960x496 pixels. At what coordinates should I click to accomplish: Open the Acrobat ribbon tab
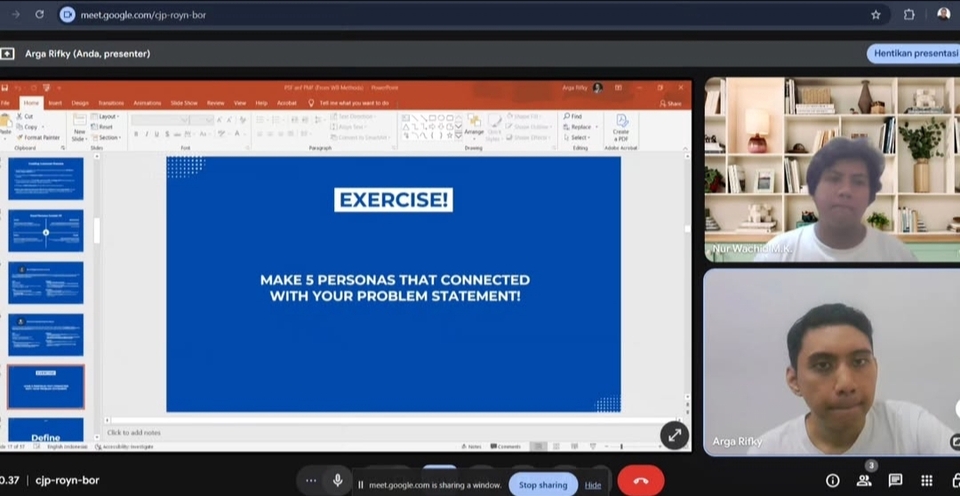pos(287,103)
